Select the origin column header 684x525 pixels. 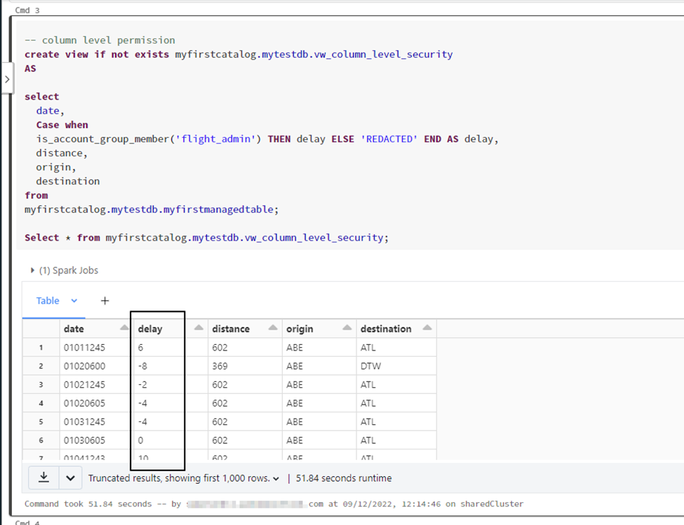click(x=319, y=328)
